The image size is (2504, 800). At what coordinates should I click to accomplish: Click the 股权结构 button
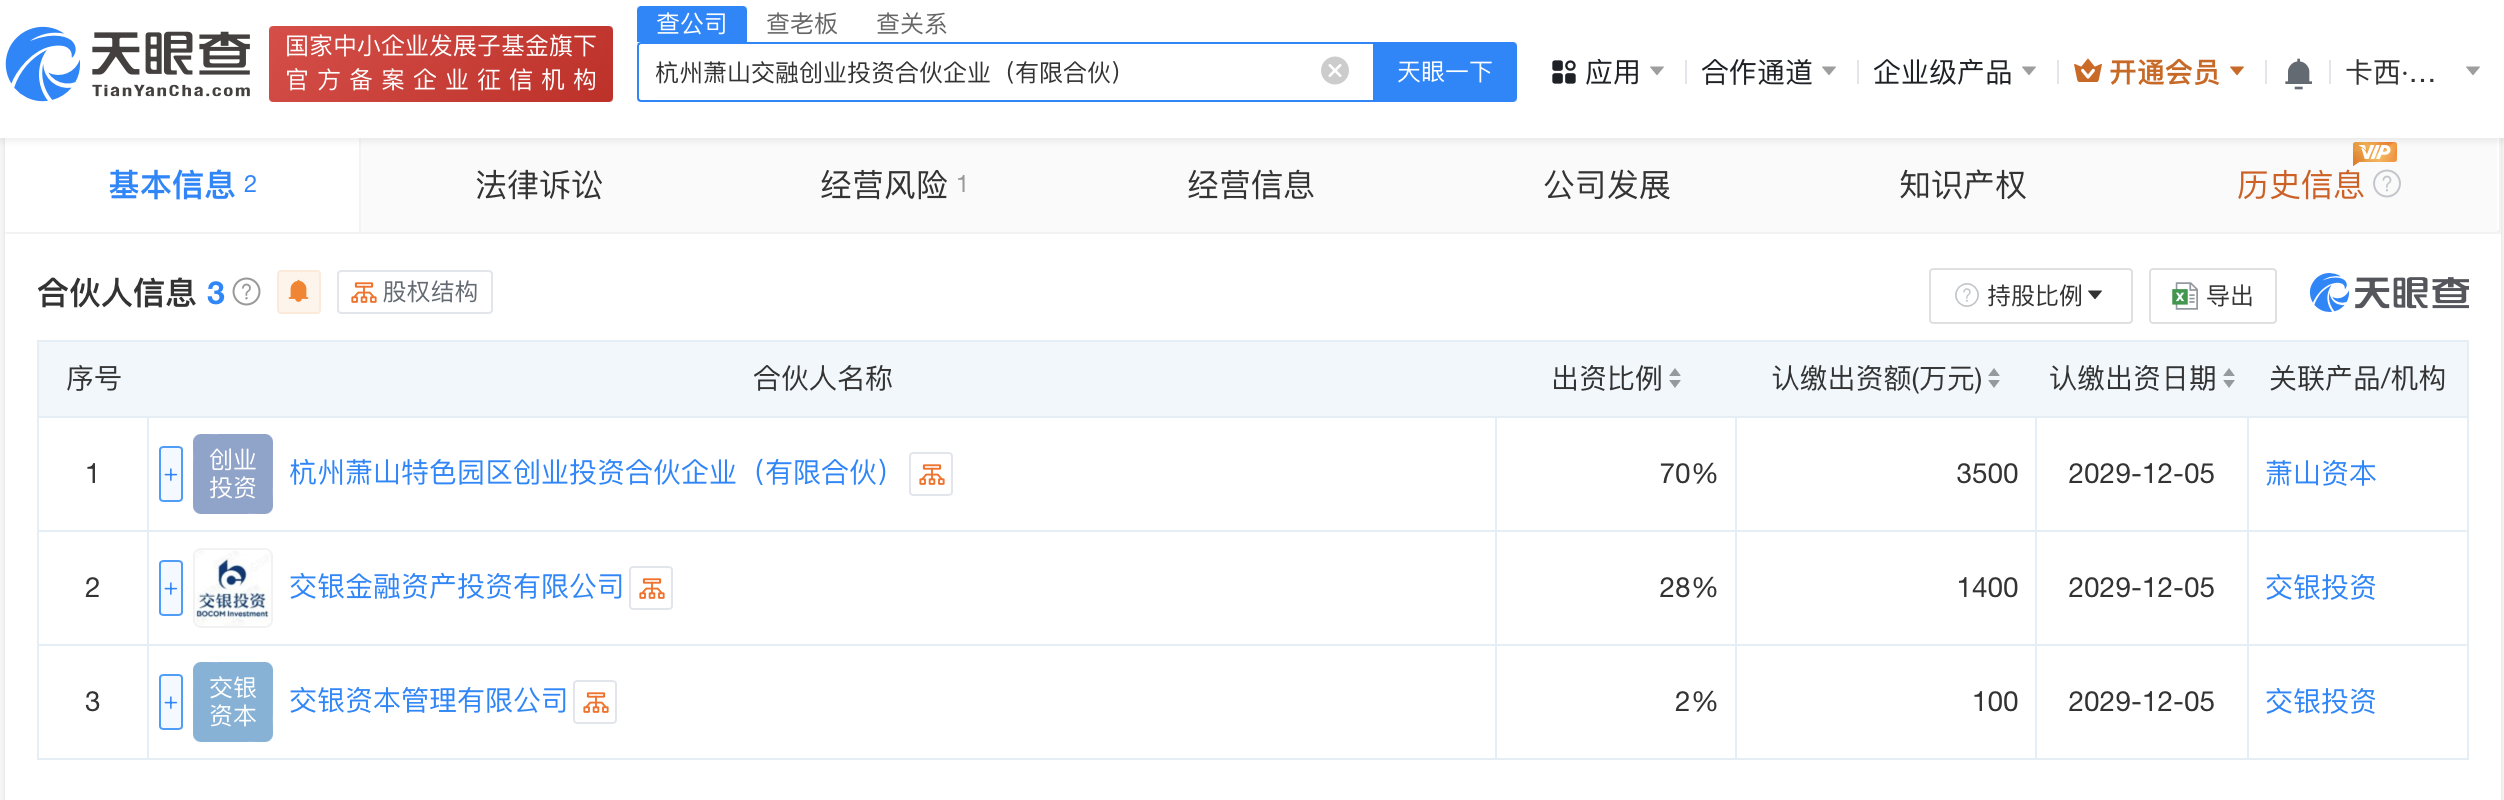pyautogui.click(x=415, y=292)
